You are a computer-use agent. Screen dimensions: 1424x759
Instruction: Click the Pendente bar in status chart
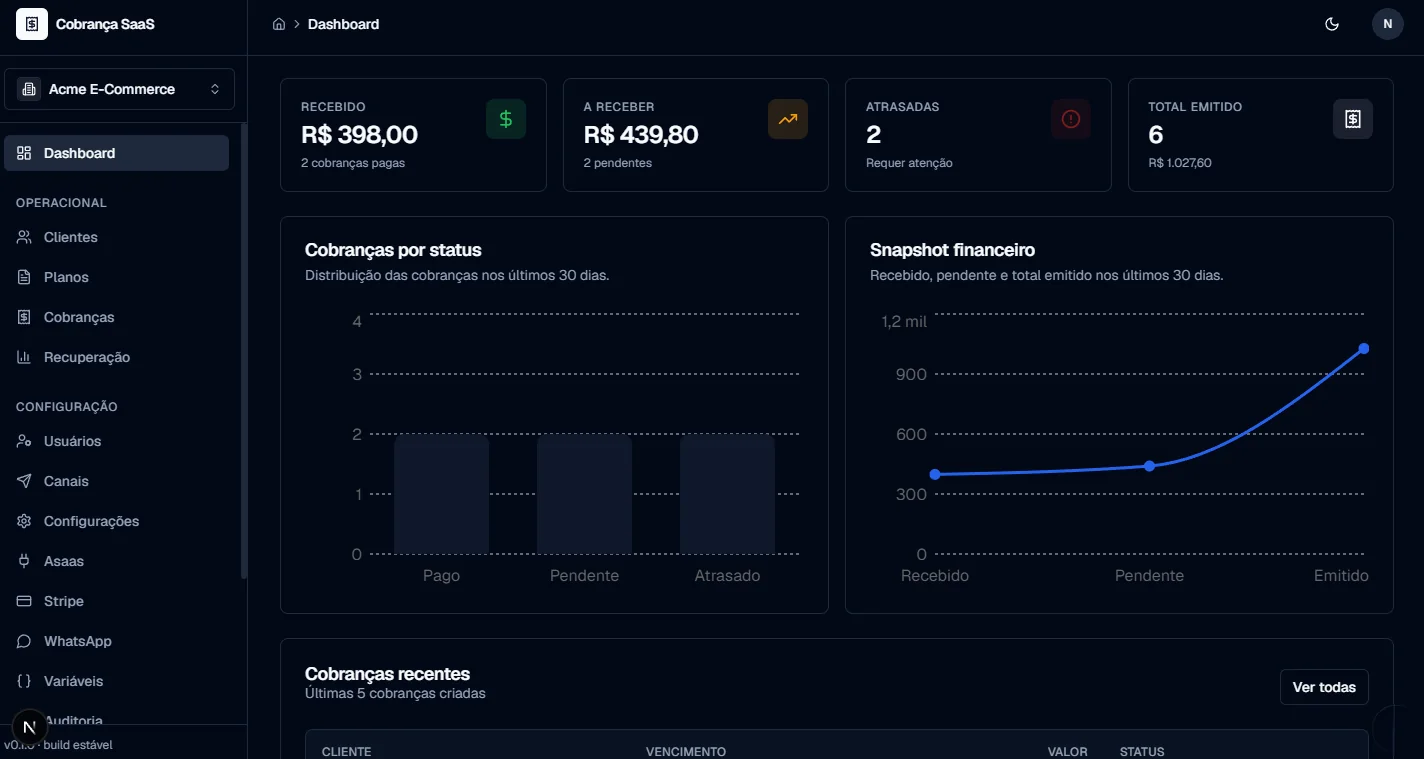tap(584, 494)
